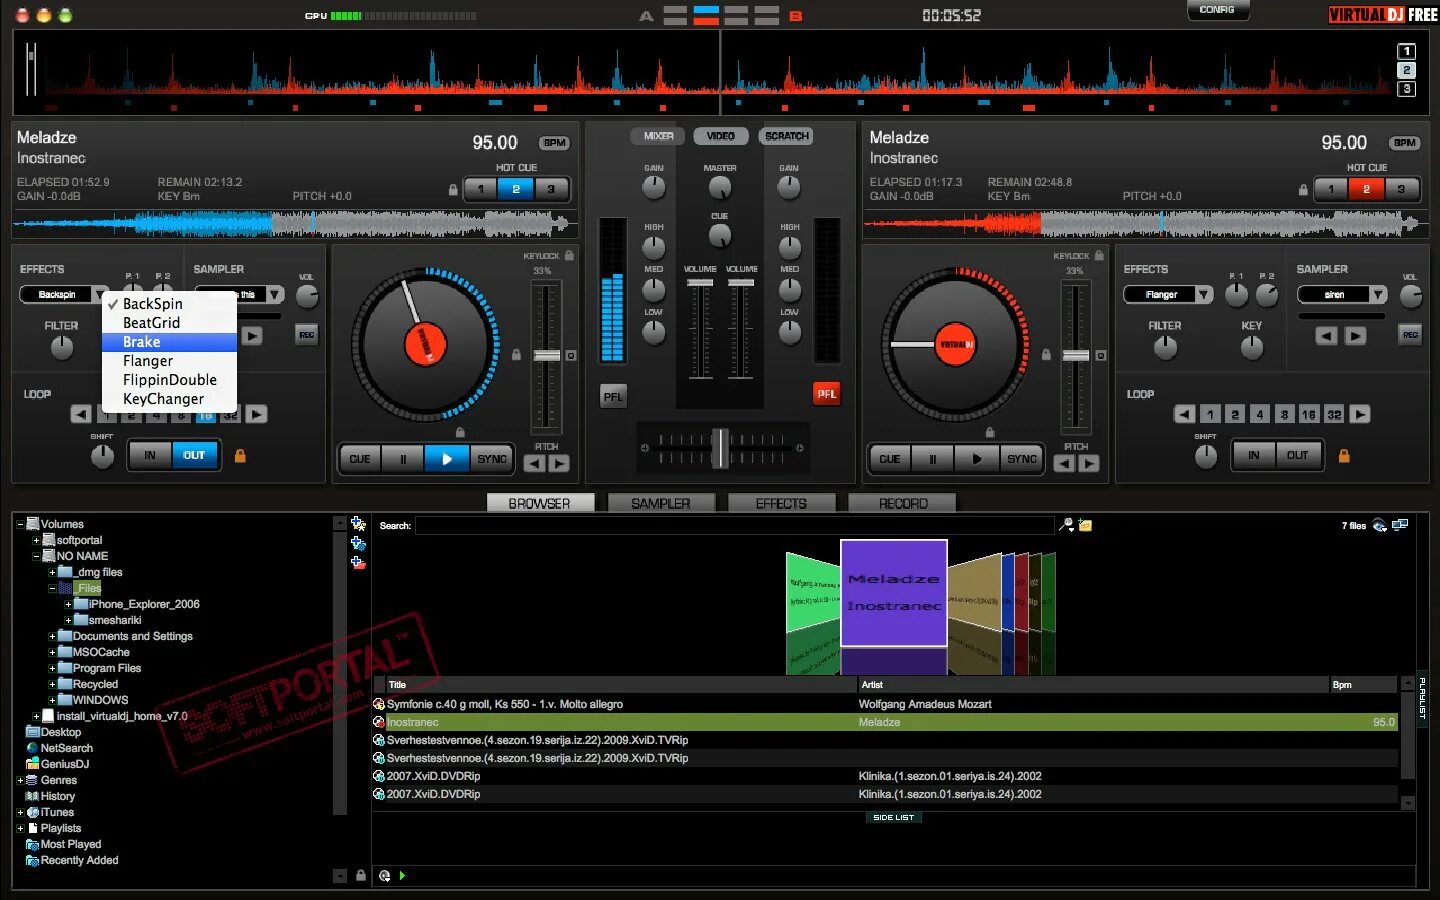Select loop length 16 on right deck
Screen dimensions: 1440x900
1309,414
